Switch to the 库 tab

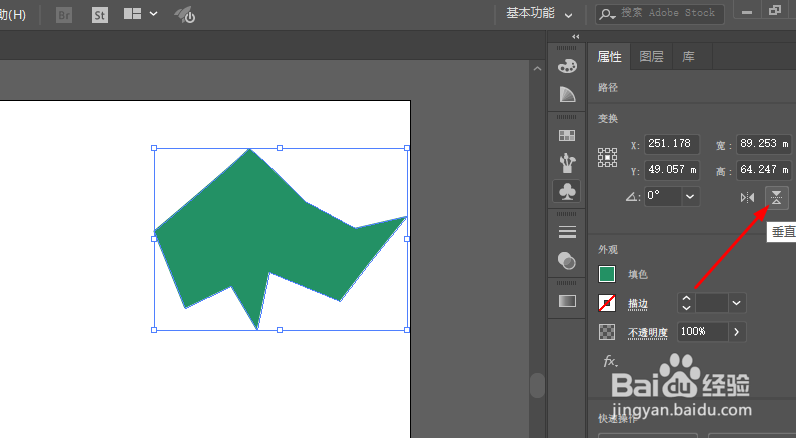click(x=688, y=57)
